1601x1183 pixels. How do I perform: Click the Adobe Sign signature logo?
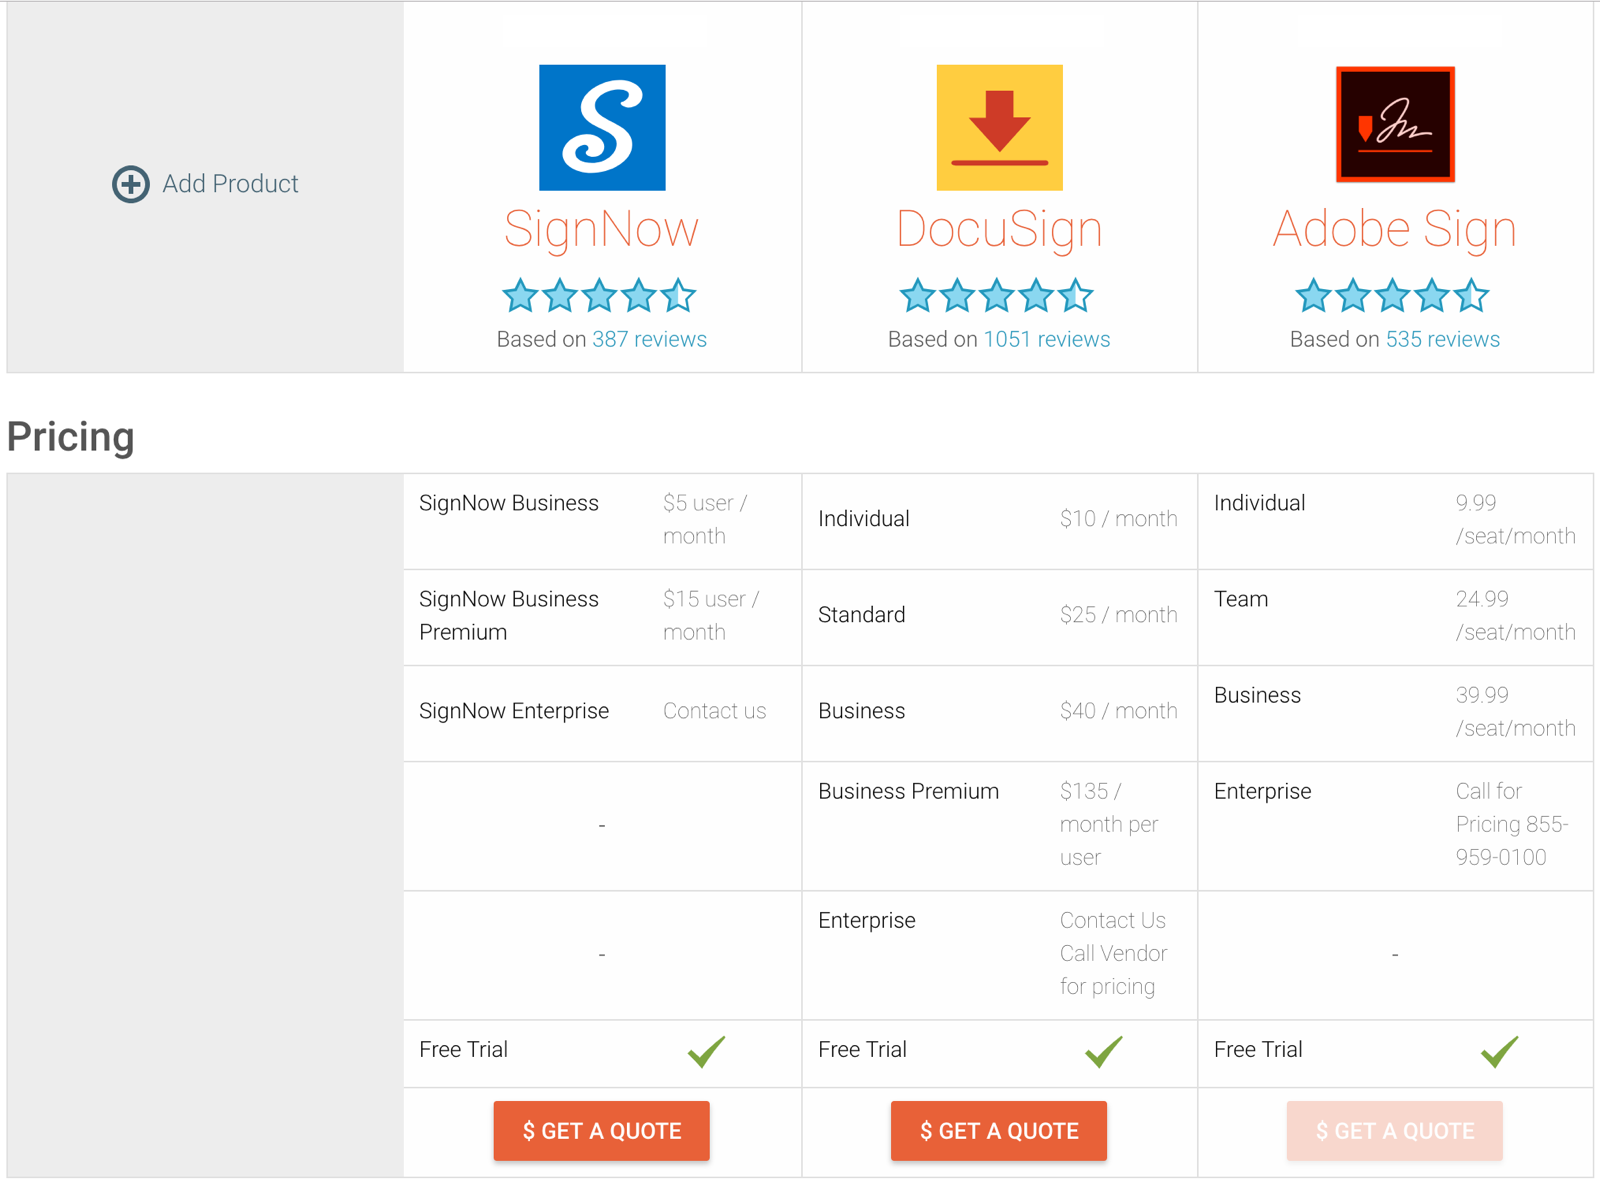1395,124
